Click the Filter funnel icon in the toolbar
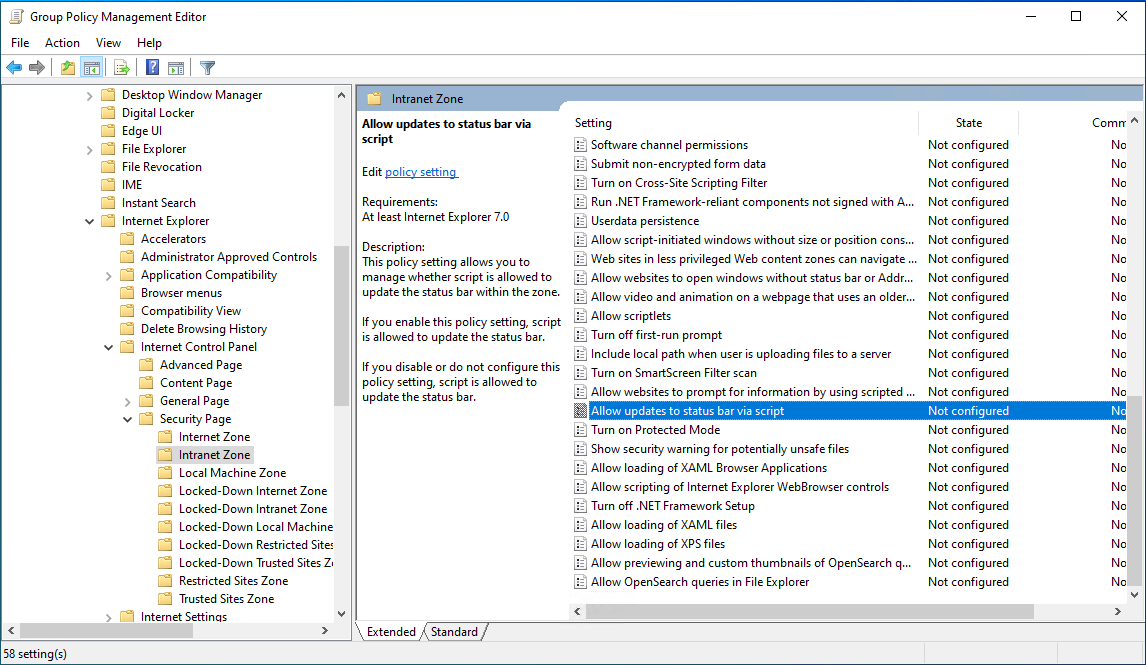The image size is (1146, 665). click(x=208, y=68)
